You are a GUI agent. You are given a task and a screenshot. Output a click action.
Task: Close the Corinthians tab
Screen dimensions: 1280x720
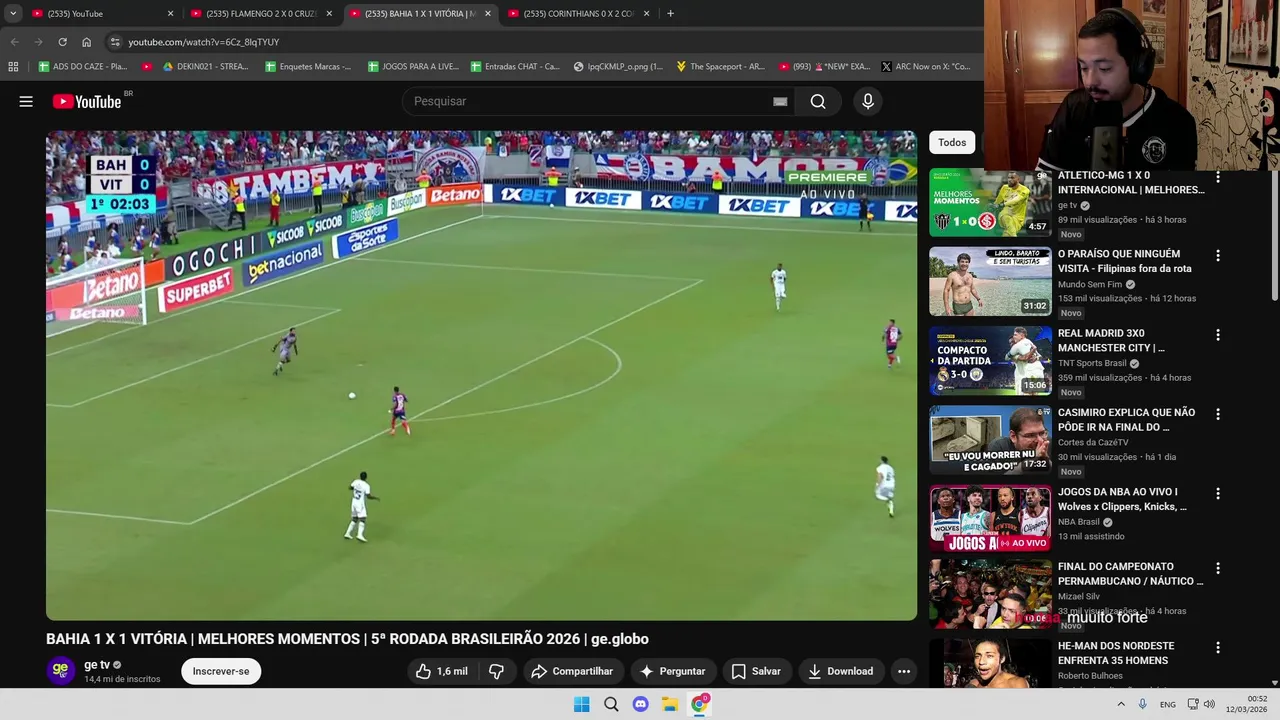(647, 13)
